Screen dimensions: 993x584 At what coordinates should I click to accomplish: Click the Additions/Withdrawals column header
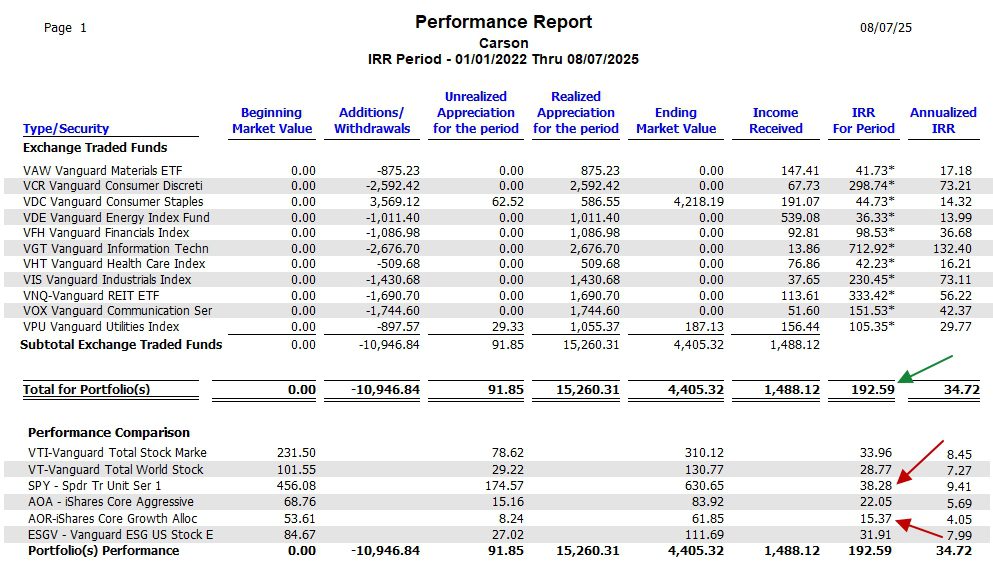tap(372, 120)
